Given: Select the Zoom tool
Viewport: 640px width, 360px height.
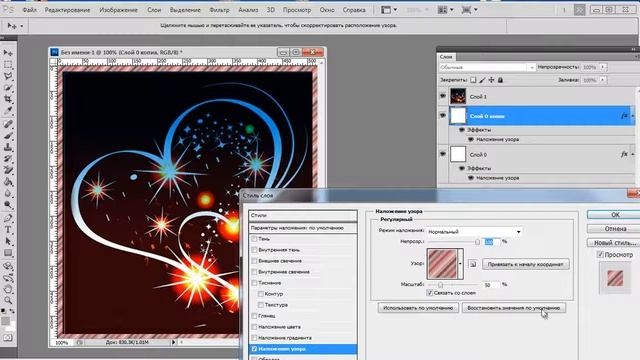Looking at the screenshot, I should tap(8, 301).
